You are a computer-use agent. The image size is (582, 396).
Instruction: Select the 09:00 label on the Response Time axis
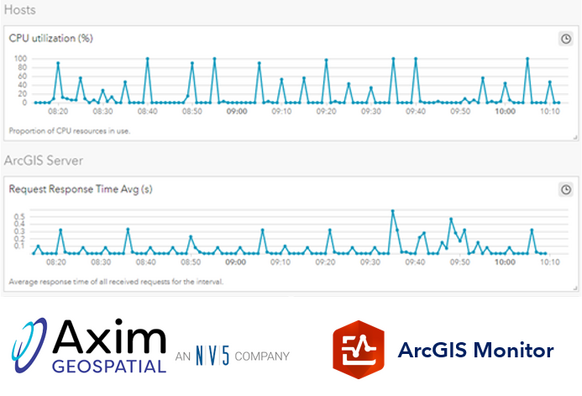click(x=236, y=262)
